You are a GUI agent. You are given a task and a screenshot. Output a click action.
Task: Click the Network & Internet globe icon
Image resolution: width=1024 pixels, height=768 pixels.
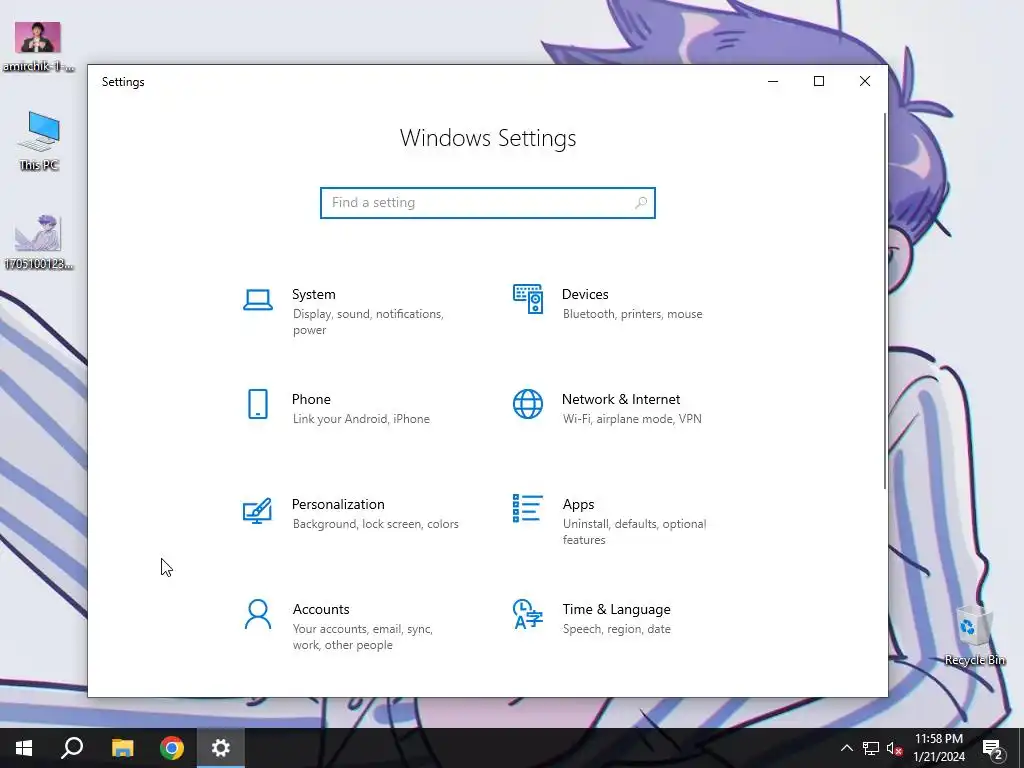[x=528, y=404]
